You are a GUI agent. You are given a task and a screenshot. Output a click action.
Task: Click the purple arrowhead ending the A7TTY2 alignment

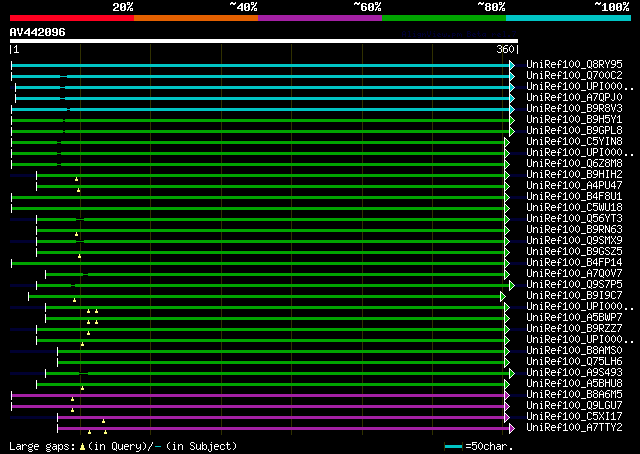click(512, 429)
